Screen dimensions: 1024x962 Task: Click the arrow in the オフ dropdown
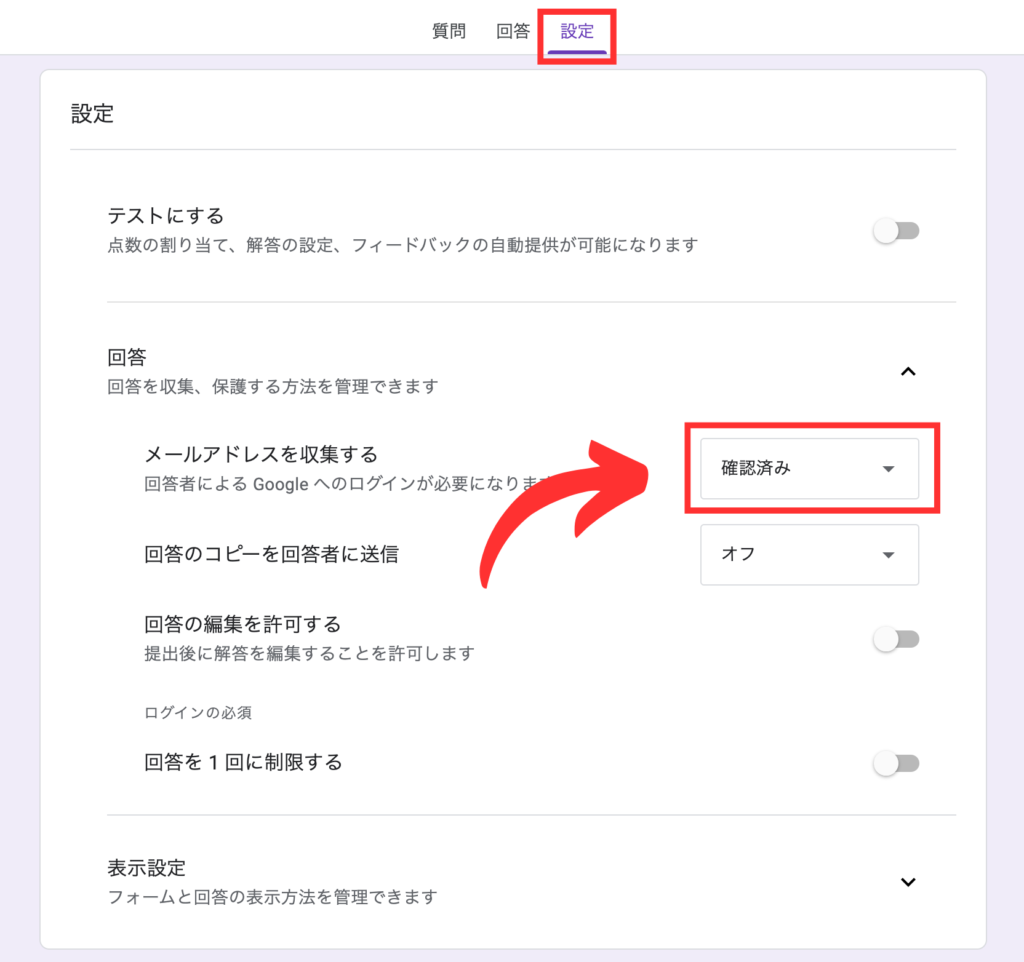(x=888, y=555)
